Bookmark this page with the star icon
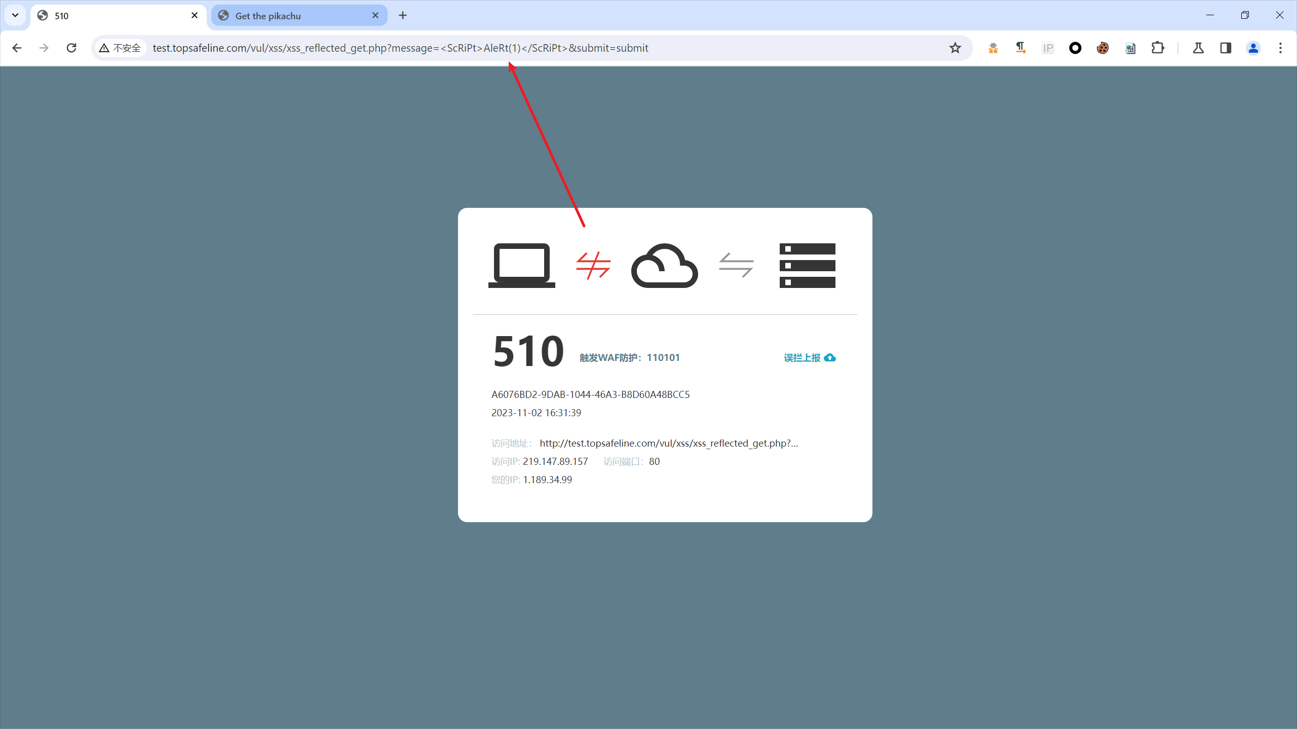 (955, 48)
